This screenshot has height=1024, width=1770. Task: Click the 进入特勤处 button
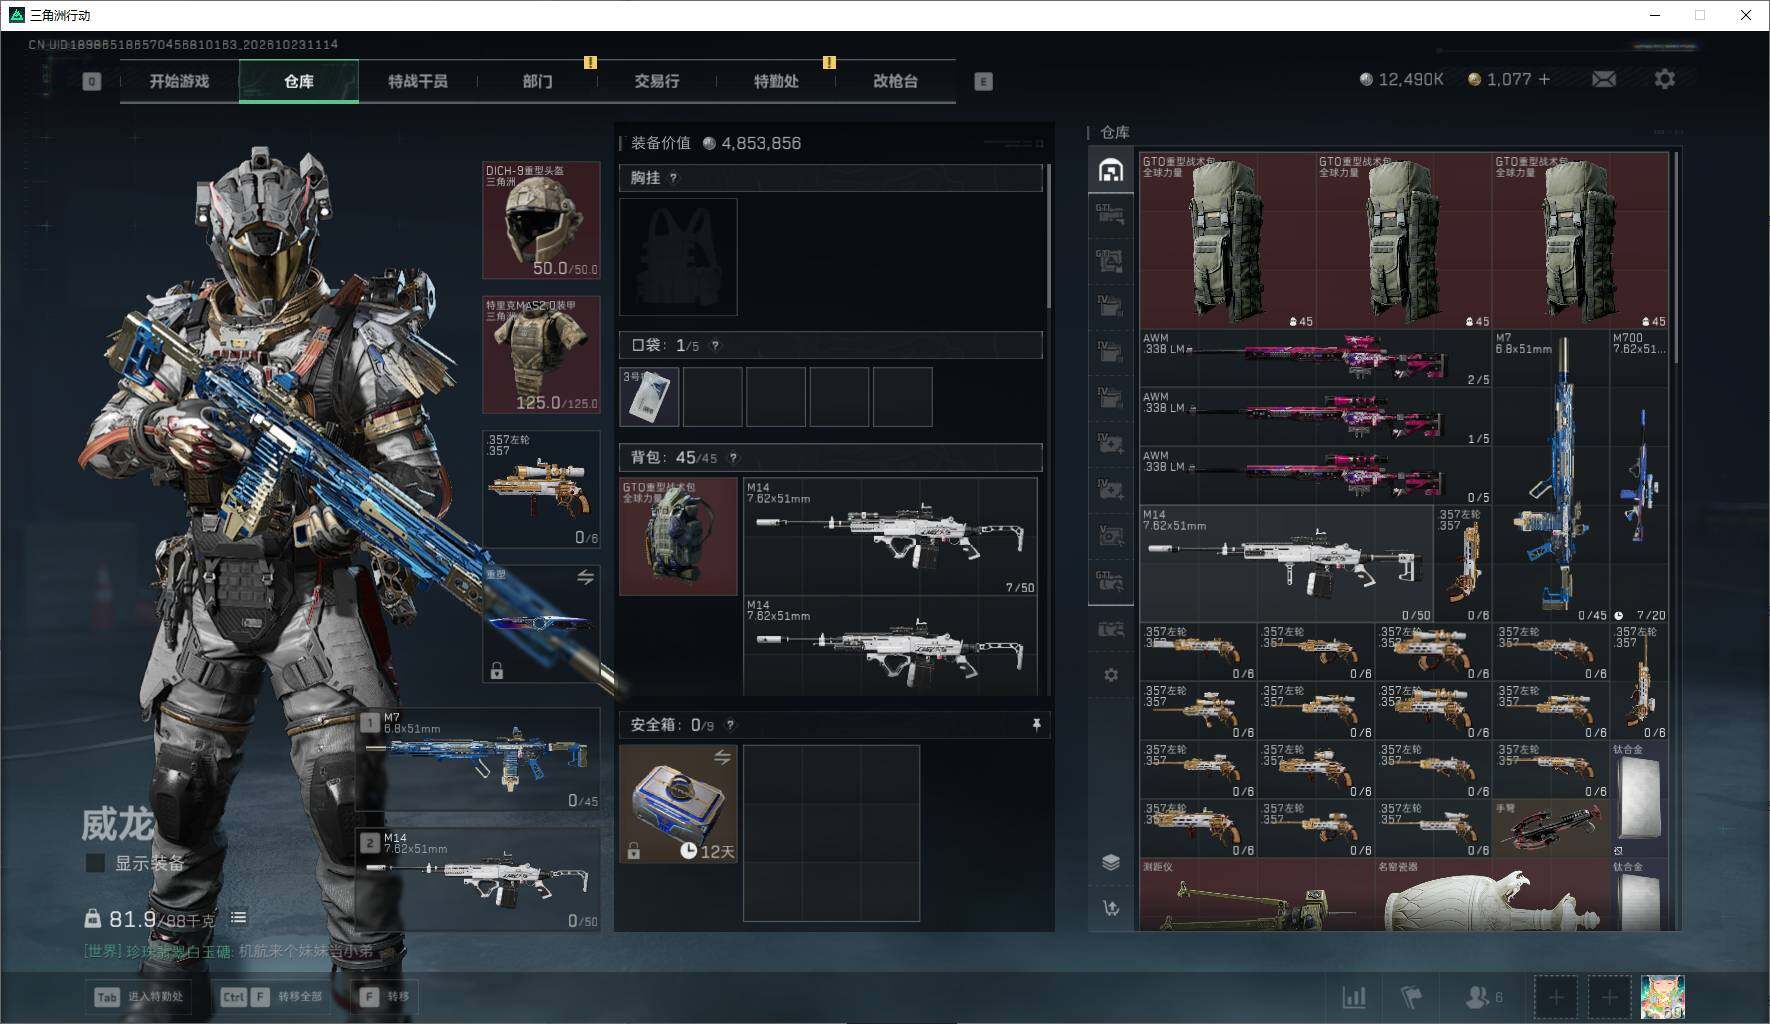point(139,997)
